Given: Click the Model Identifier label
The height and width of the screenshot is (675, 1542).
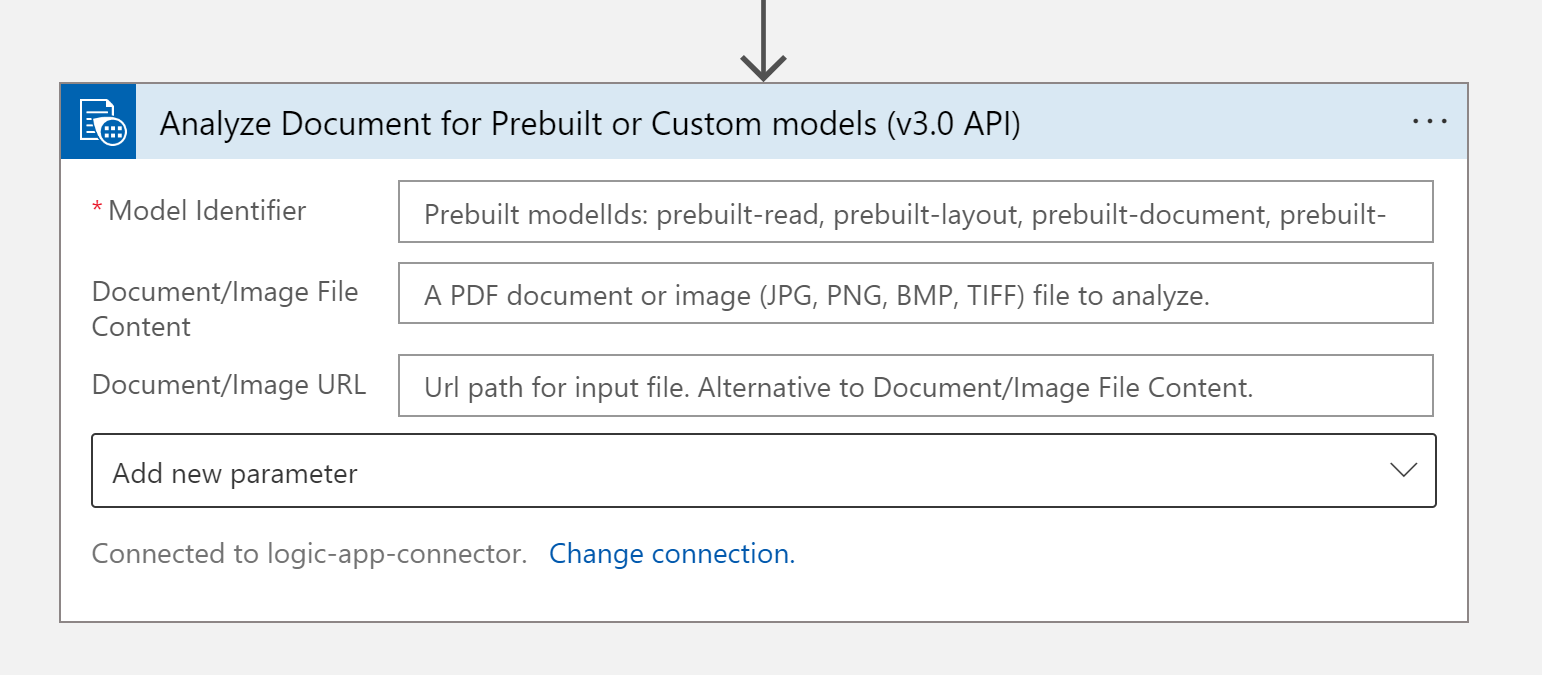Looking at the screenshot, I should tap(206, 210).
